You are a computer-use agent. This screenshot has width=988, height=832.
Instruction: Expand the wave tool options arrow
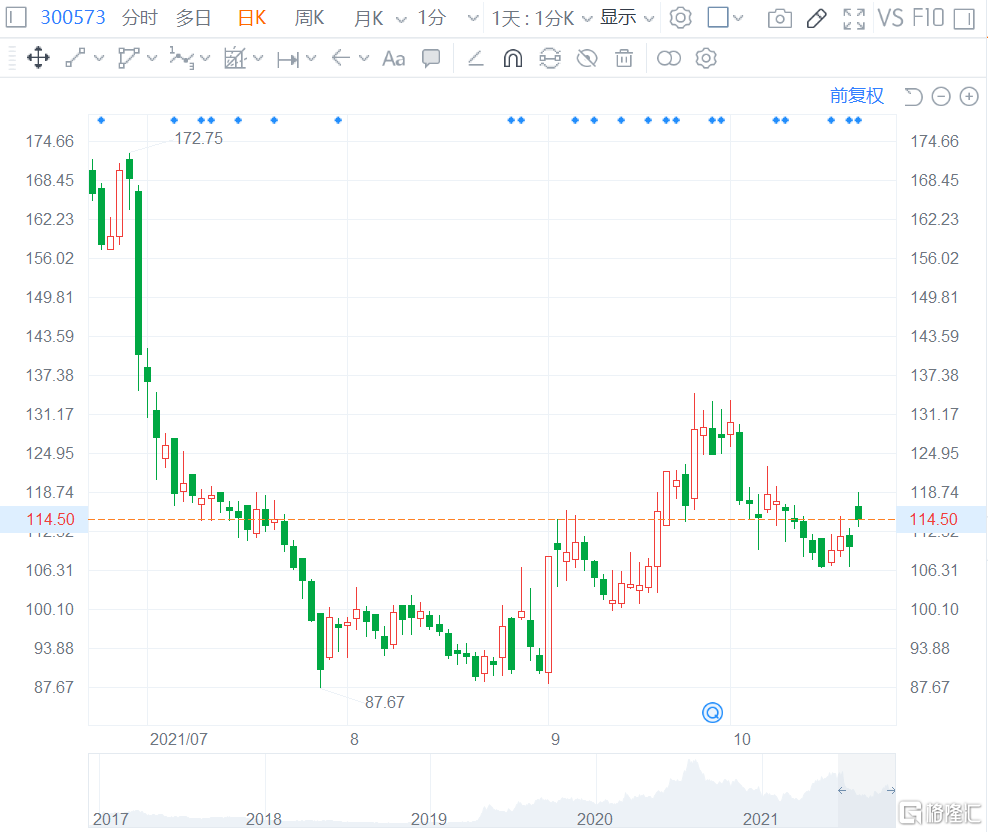[205, 59]
